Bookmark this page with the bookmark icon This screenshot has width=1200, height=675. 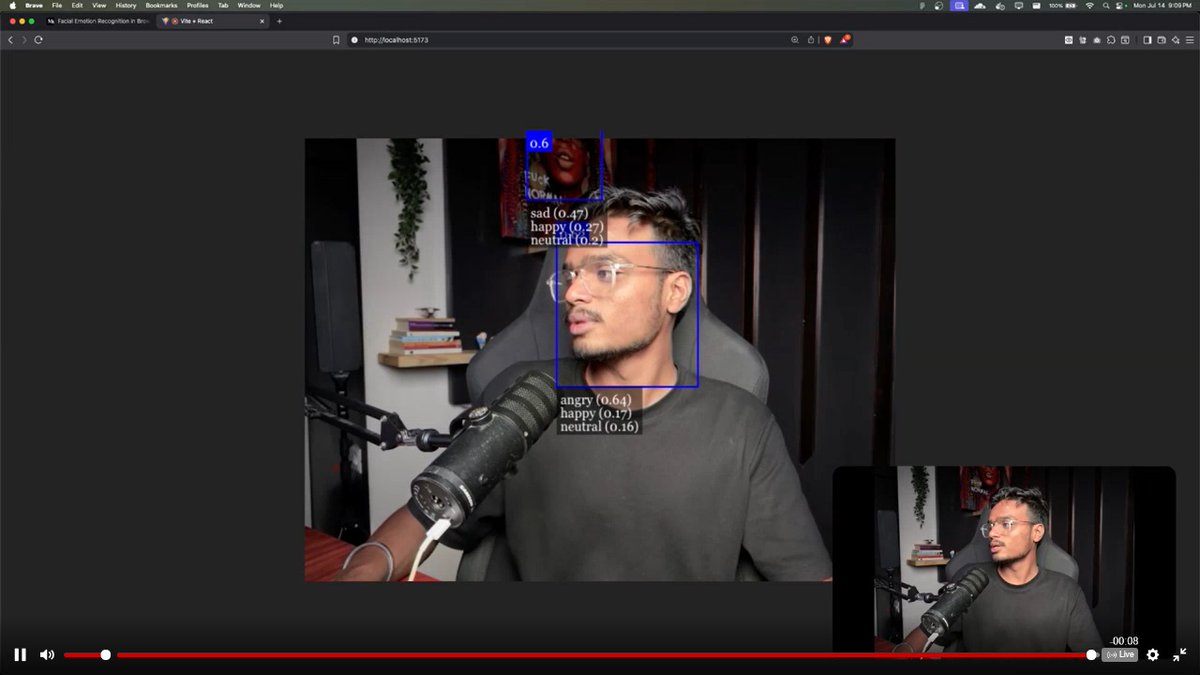(x=337, y=40)
